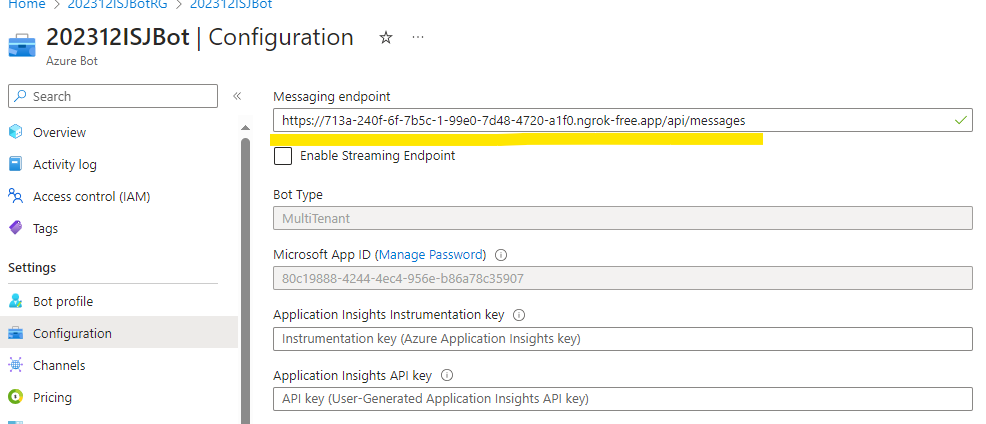
Task: Click the Access control (IAM) people icon
Action: point(15,196)
